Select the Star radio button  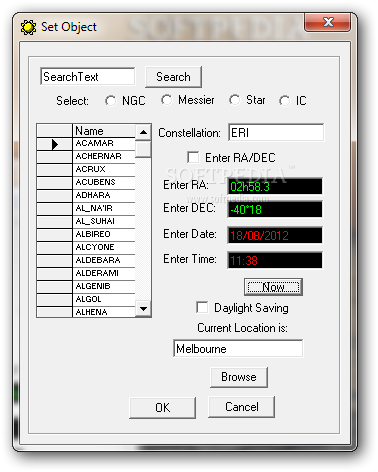click(x=234, y=100)
